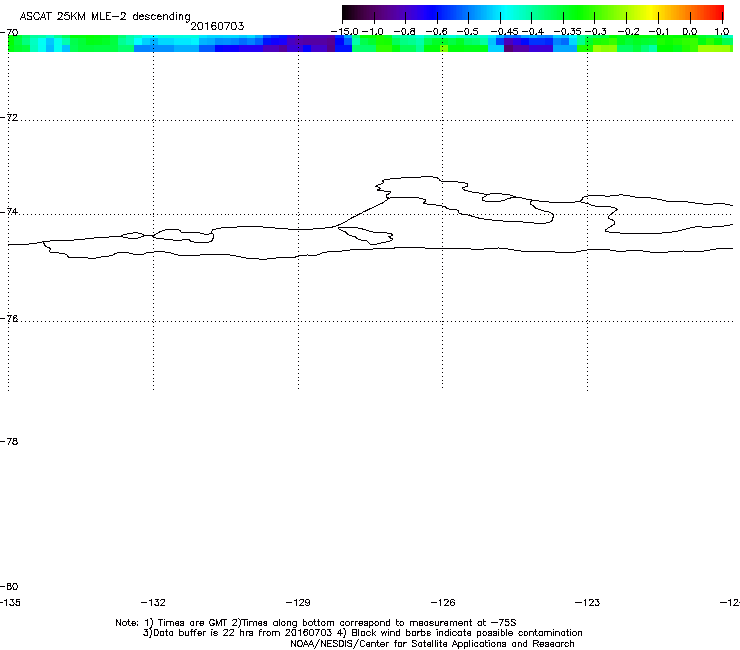Click the color bar label 1.0
This screenshot has width=740, height=650.
coord(722,32)
